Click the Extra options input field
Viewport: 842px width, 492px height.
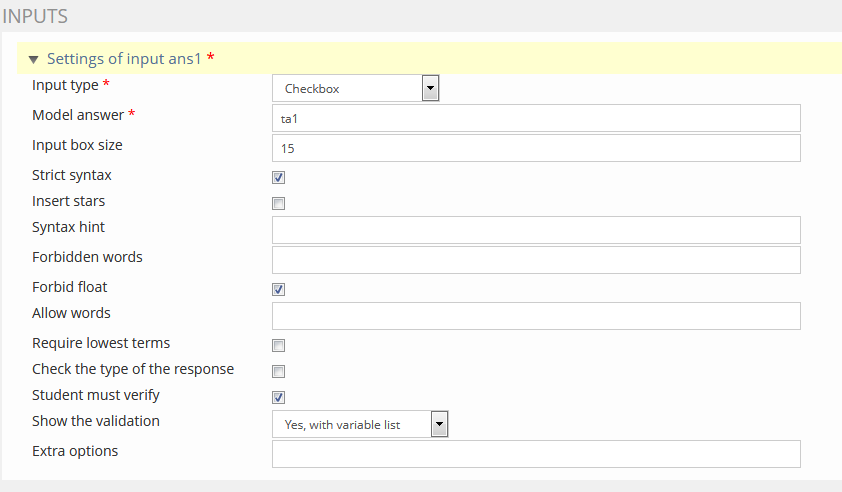click(536, 454)
